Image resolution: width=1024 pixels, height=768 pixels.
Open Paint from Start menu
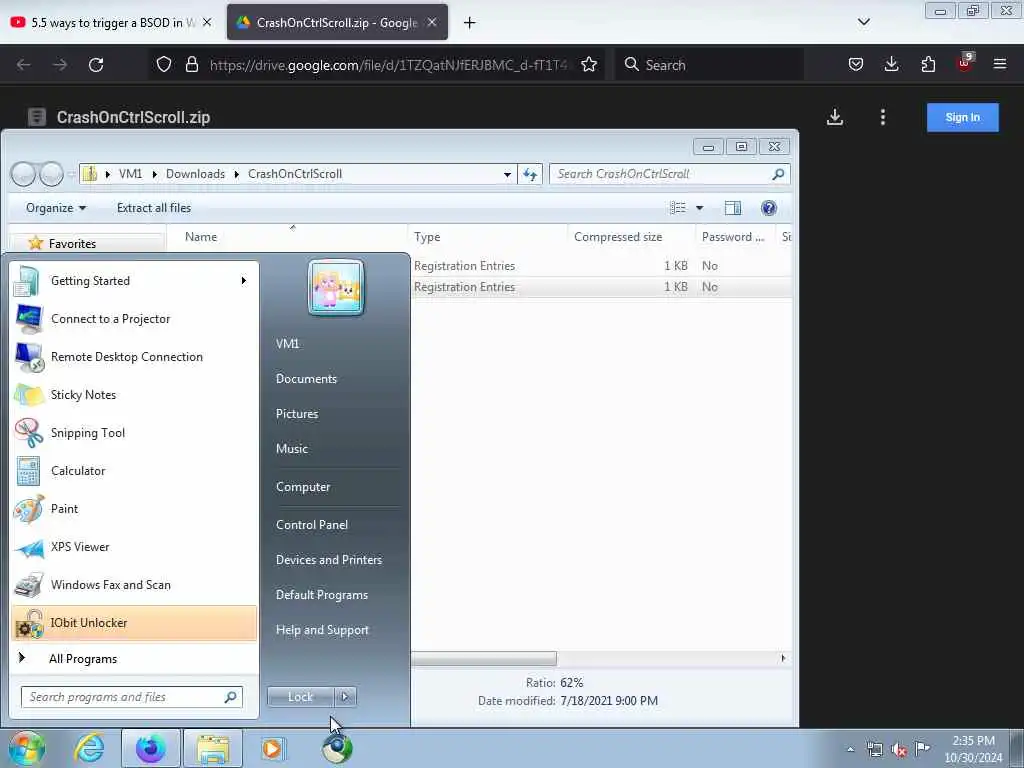pyautogui.click(x=134, y=509)
